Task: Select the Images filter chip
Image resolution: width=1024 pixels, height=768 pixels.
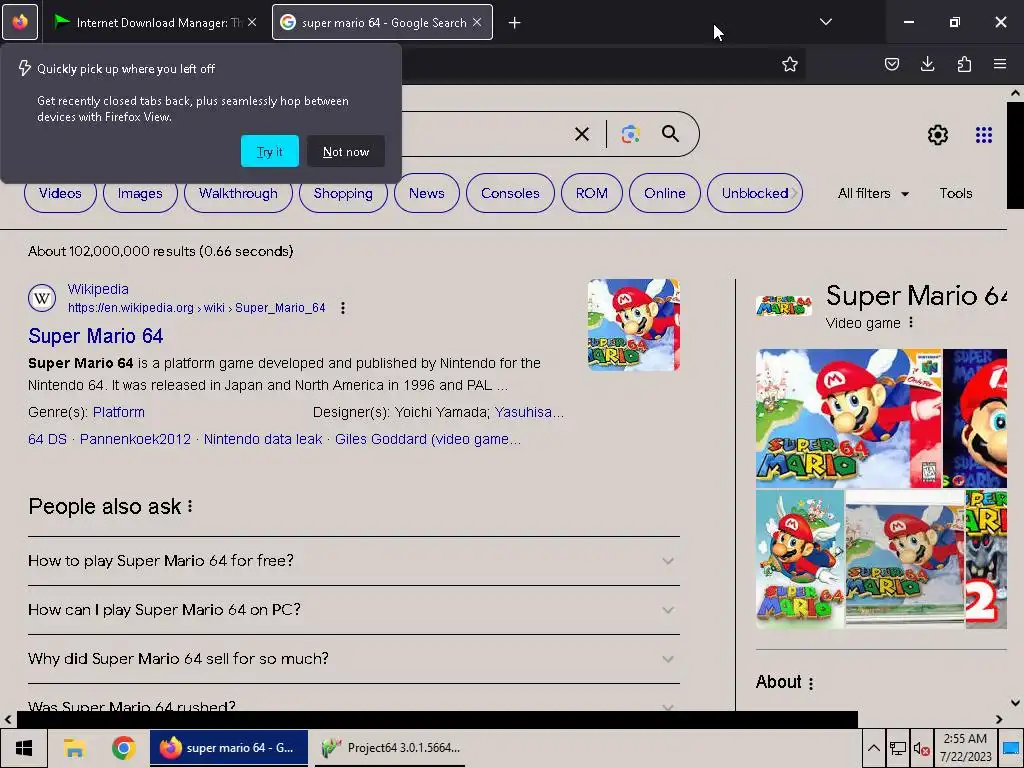Action: pos(140,193)
